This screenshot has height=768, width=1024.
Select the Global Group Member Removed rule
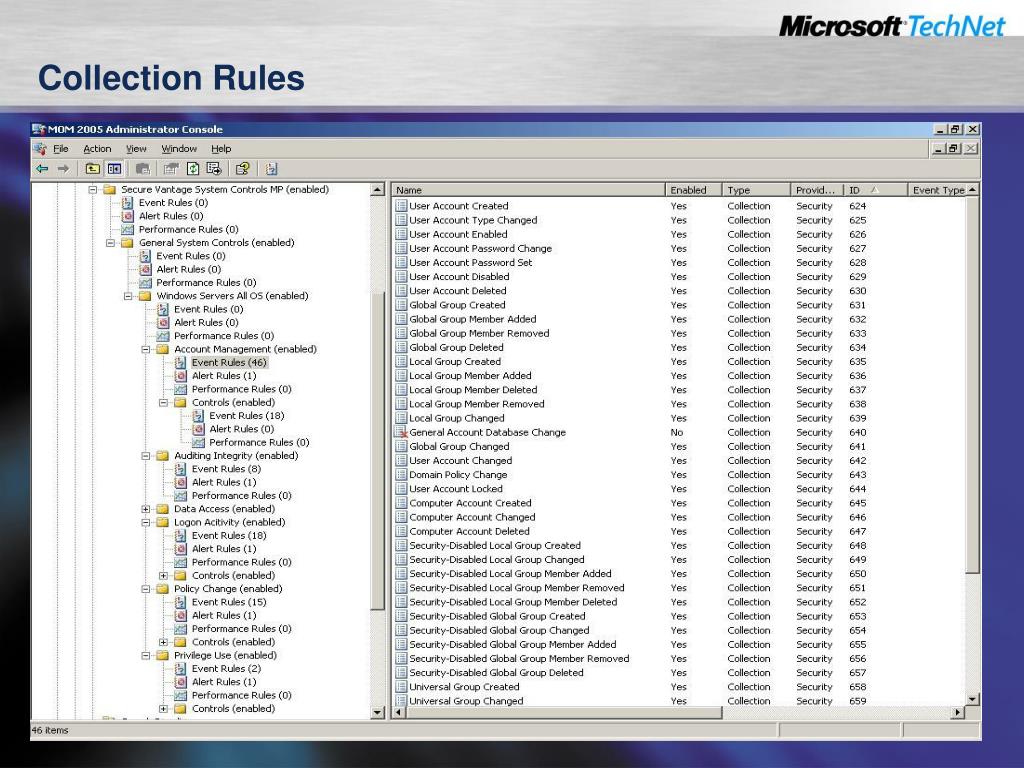pyautogui.click(x=479, y=333)
